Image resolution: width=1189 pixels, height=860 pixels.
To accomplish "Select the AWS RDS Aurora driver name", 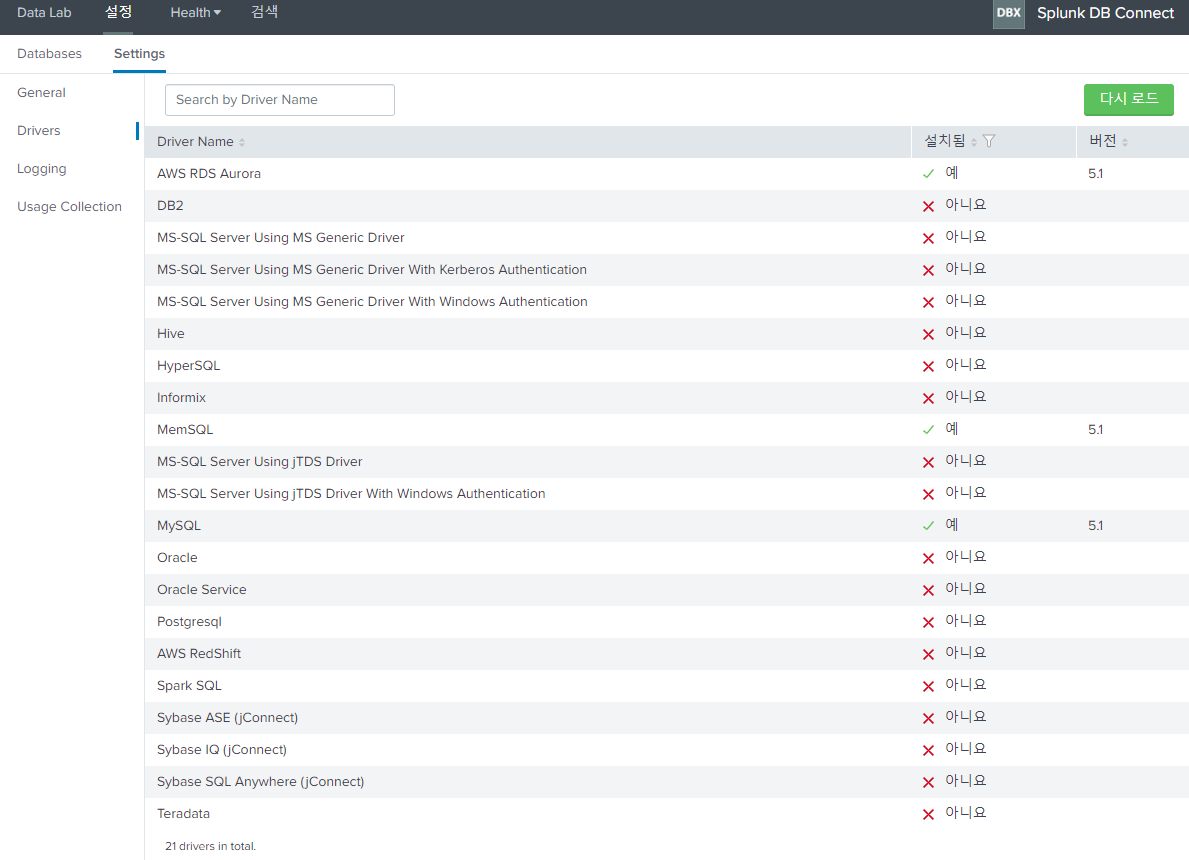I will coord(209,174).
